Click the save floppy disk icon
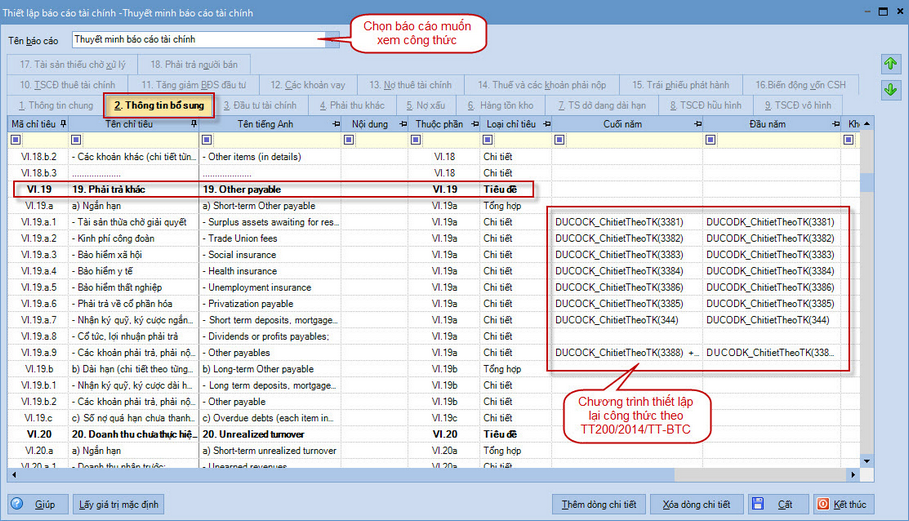This screenshot has width=909, height=521. [x=758, y=504]
